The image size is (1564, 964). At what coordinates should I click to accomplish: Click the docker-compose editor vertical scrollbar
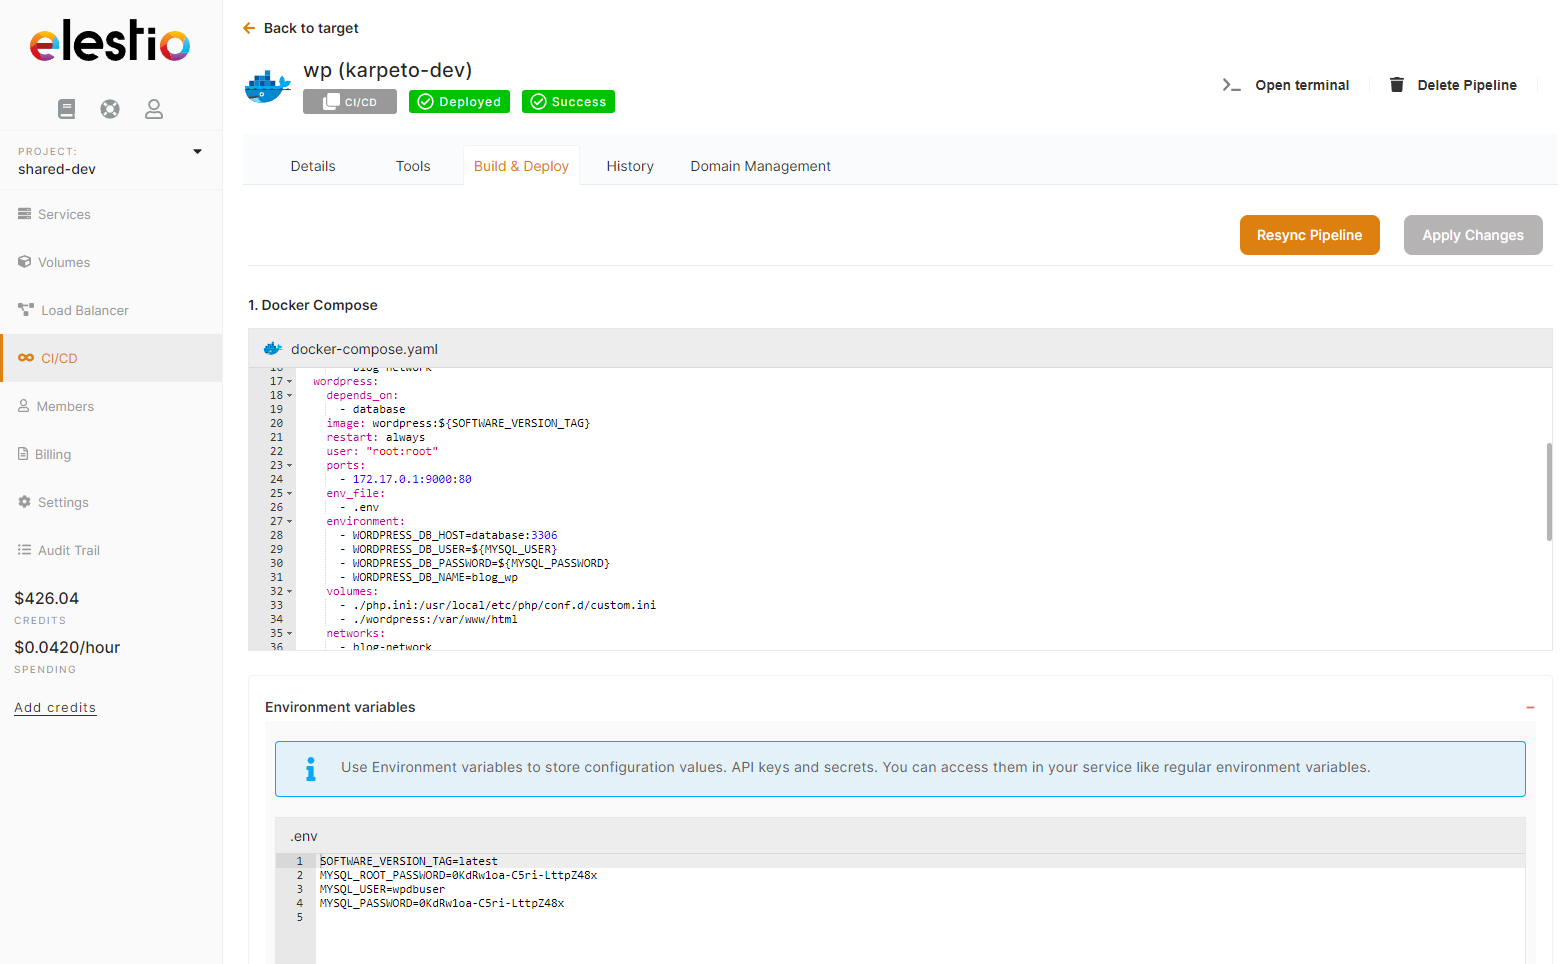[1548, 491]
